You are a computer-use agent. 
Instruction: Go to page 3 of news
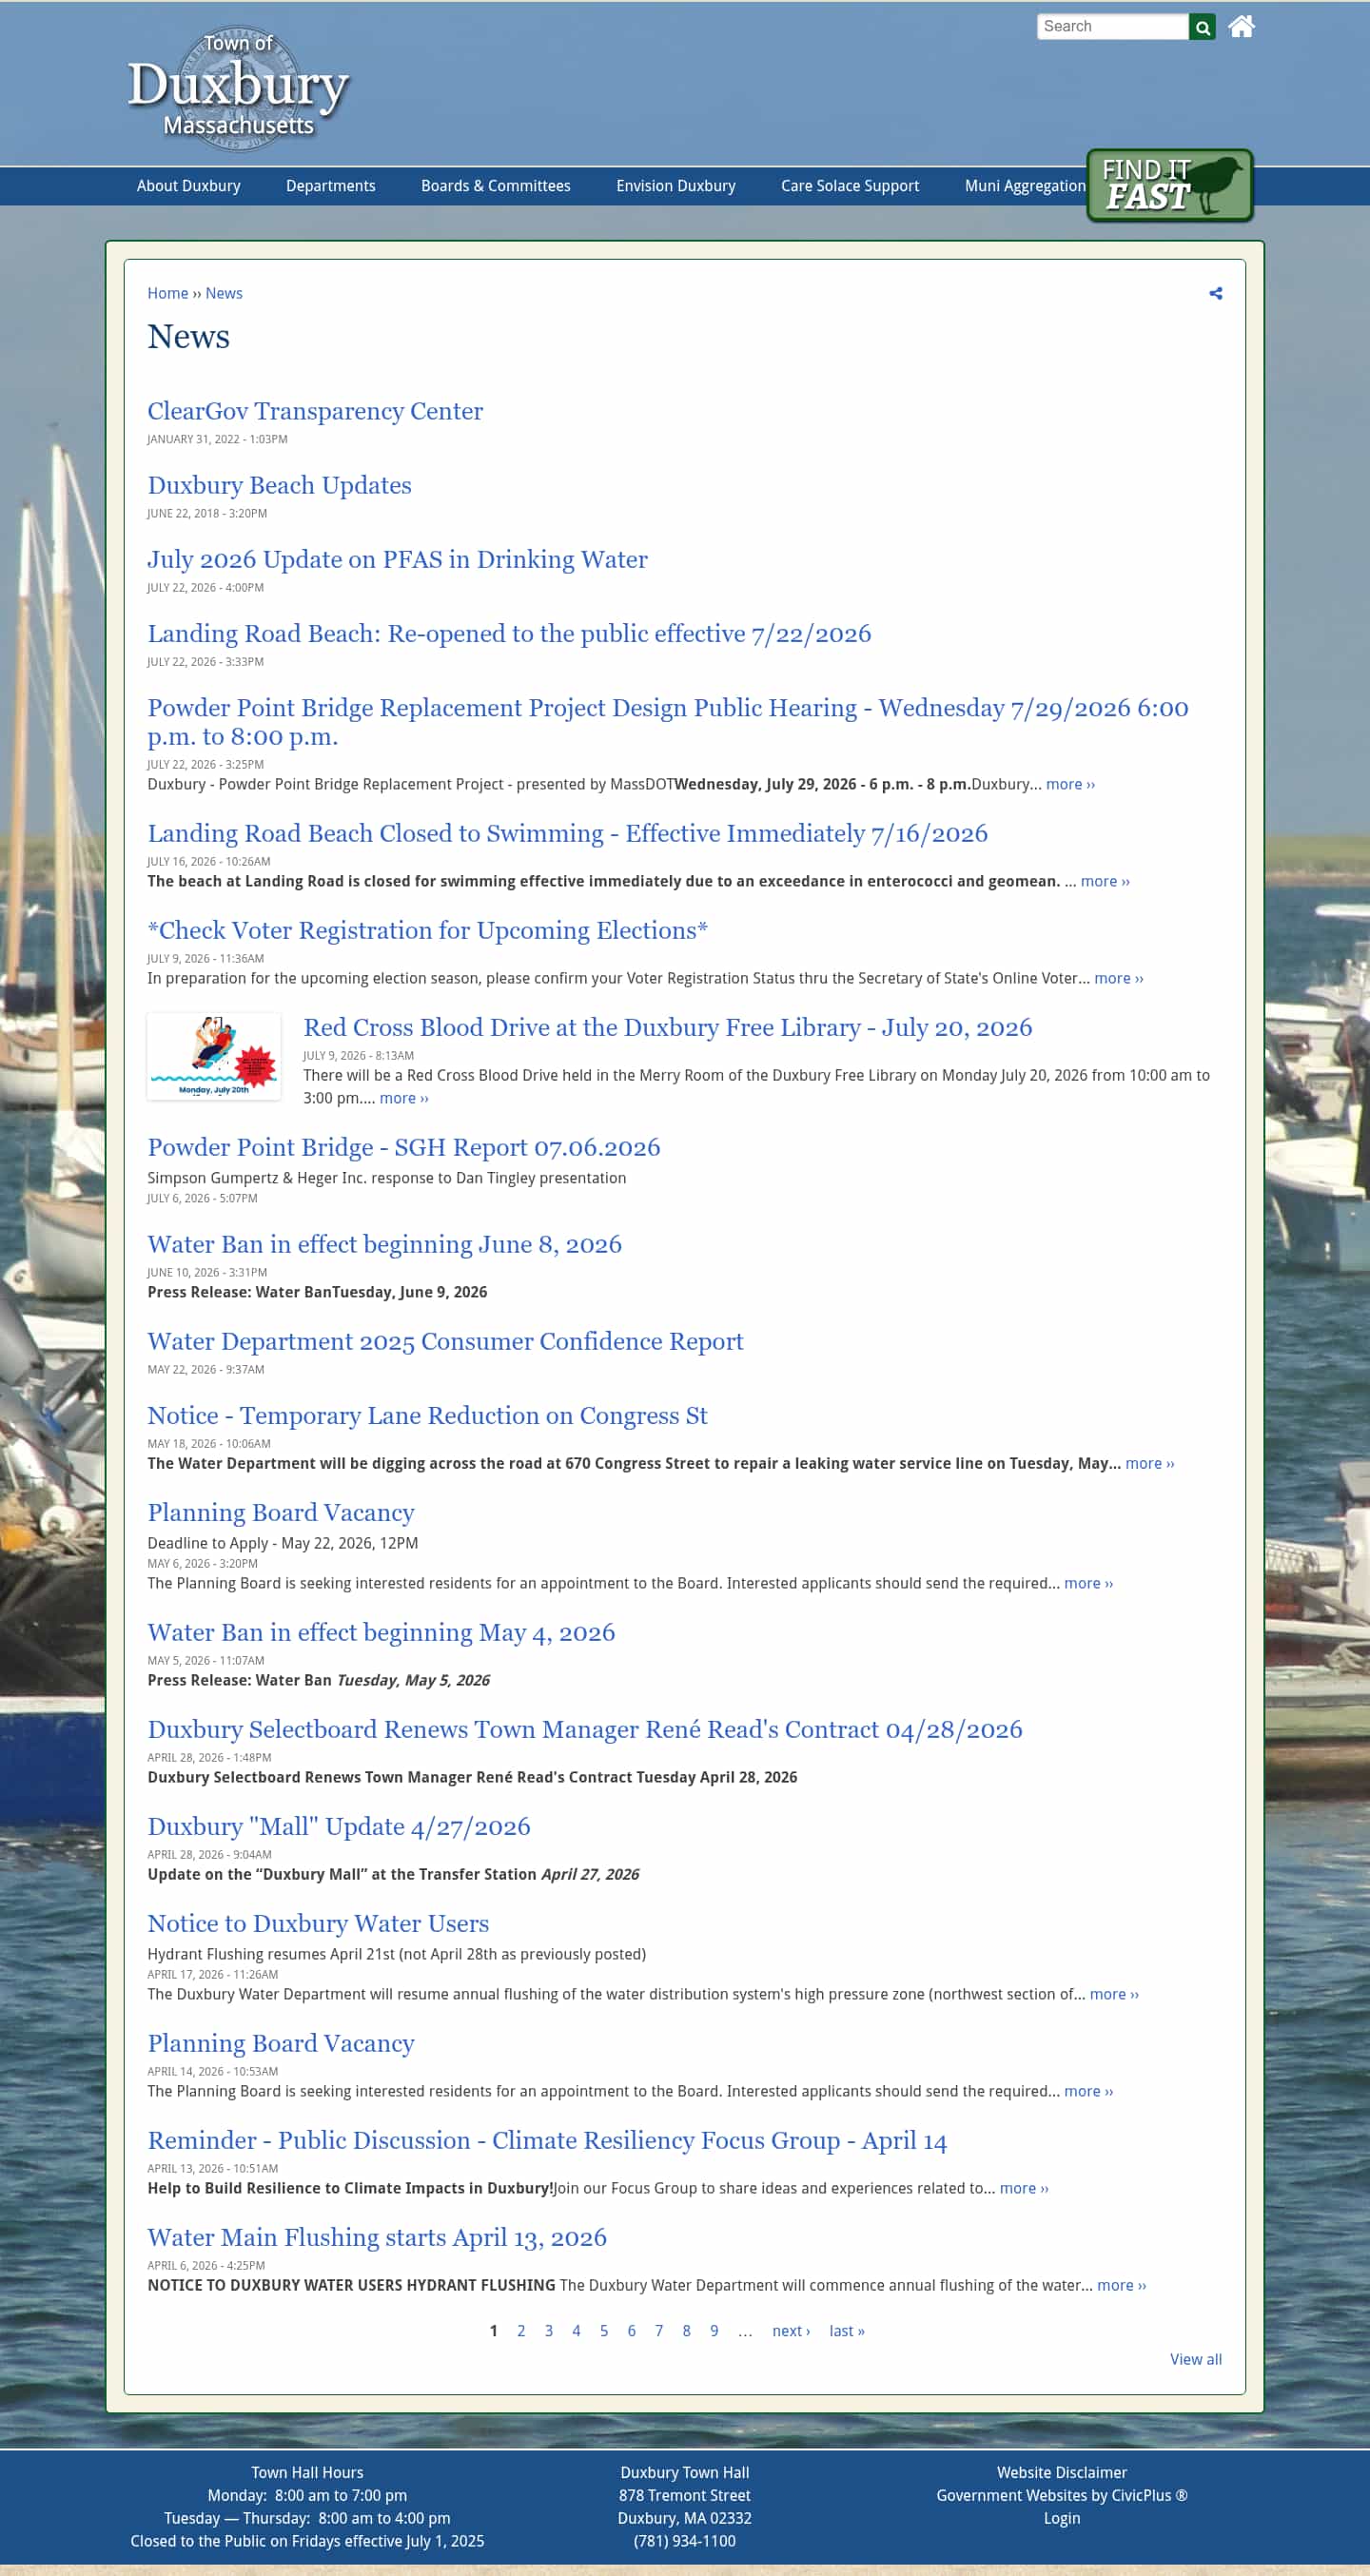click(x=548, y=2331)
